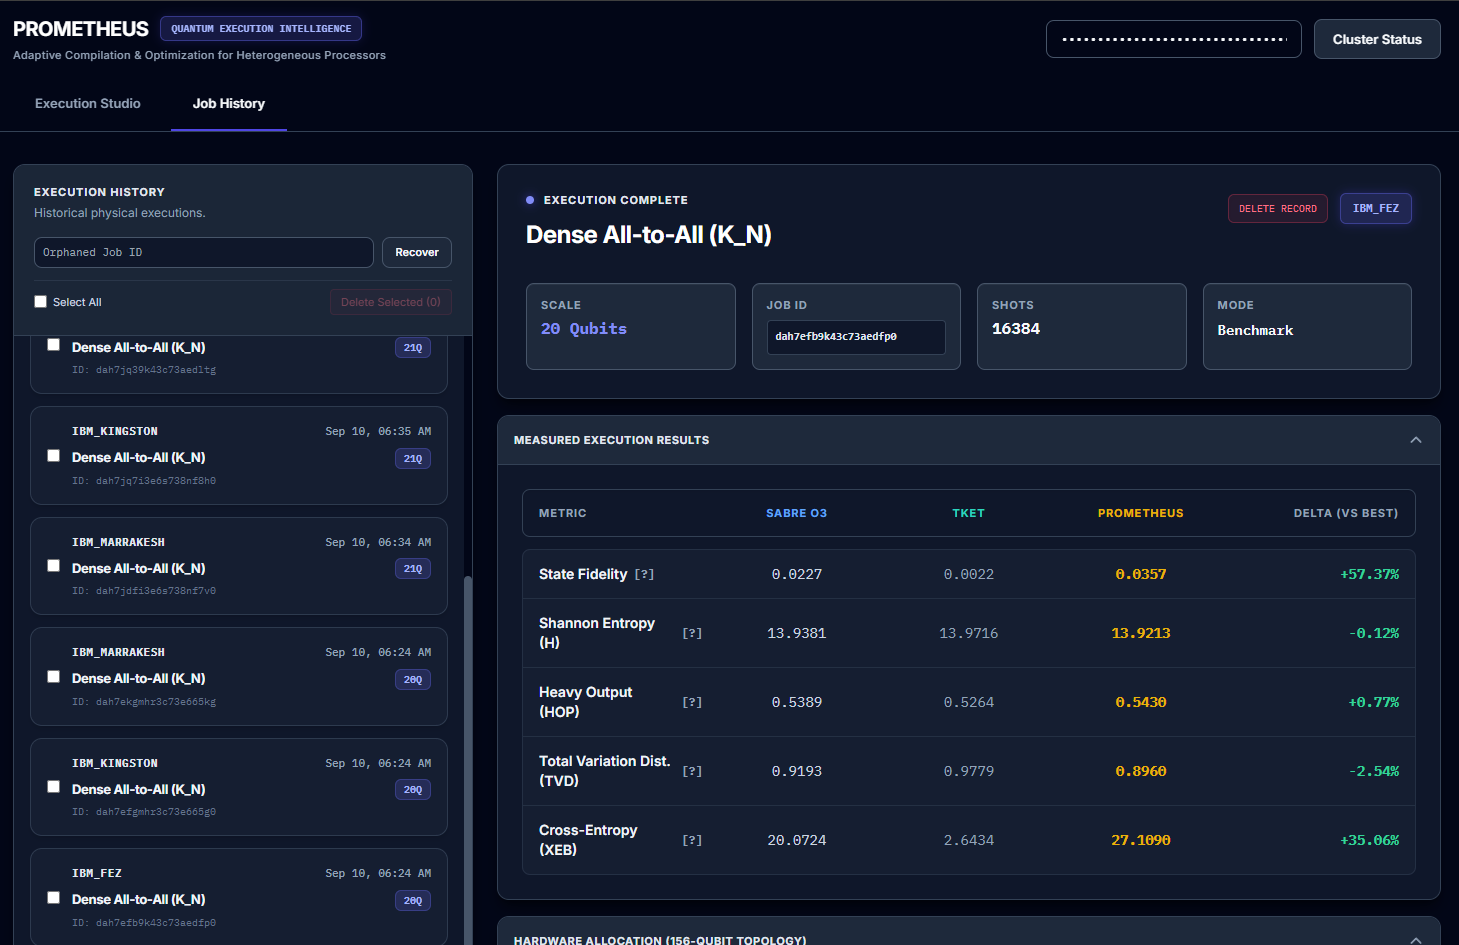Check the IBM_KINGSTON 06:24 AM job checkbox
This screenshot has height=945, width=1459.
[x=54, y=787]
